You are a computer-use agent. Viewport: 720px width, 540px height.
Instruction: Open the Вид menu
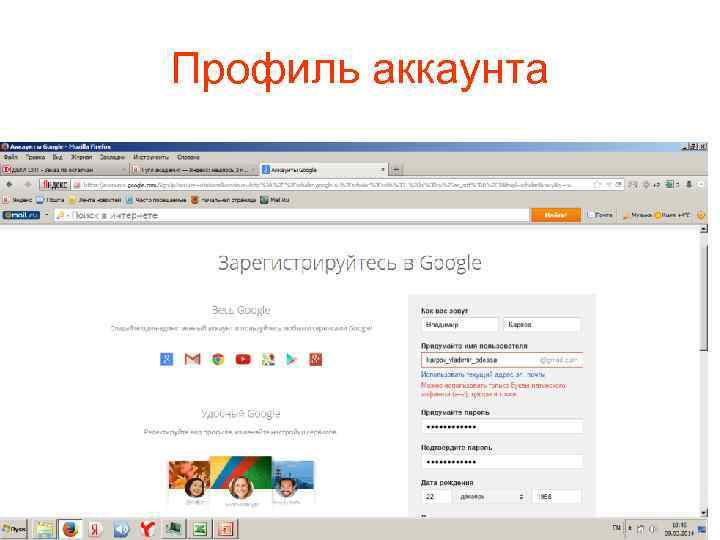[57, 157]
